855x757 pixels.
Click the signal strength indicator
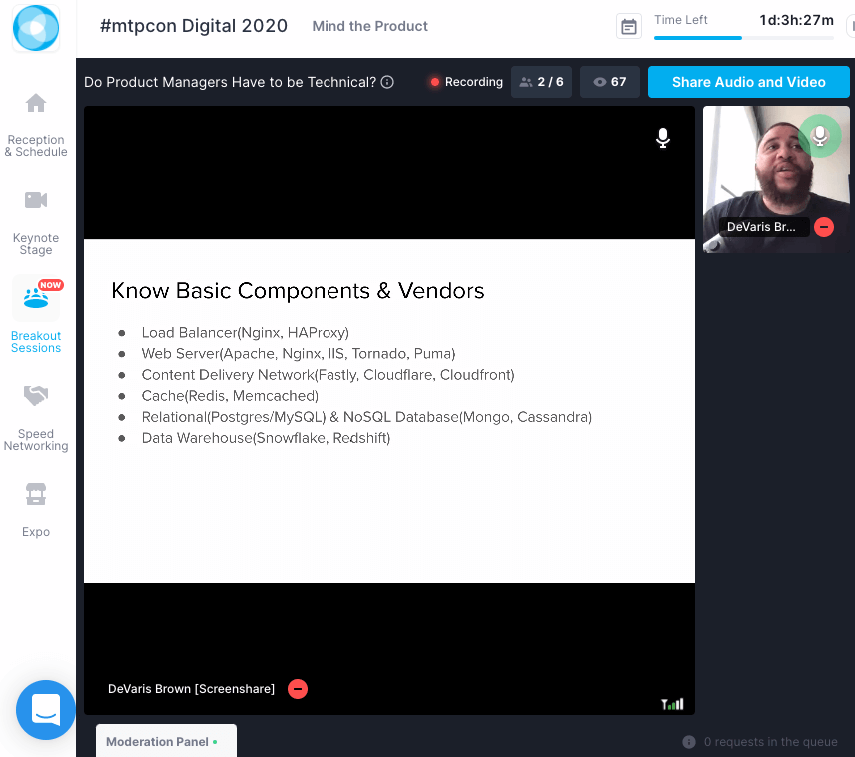[x=673, y=704]
